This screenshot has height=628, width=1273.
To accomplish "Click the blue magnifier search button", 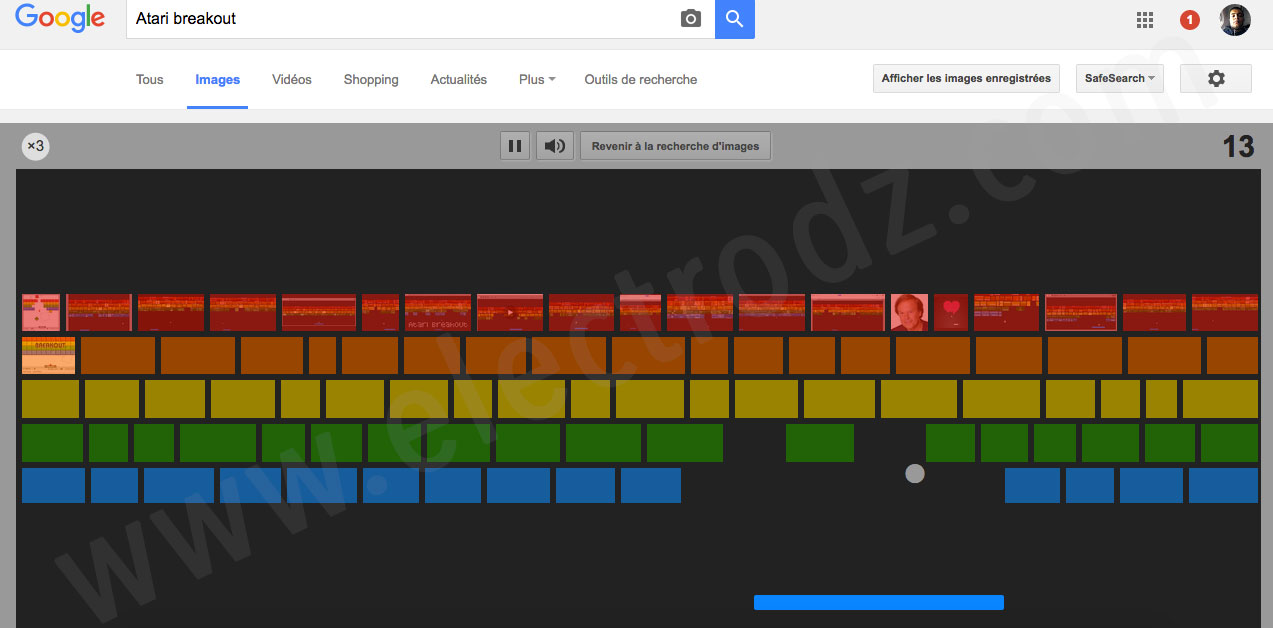I will 735,19.
